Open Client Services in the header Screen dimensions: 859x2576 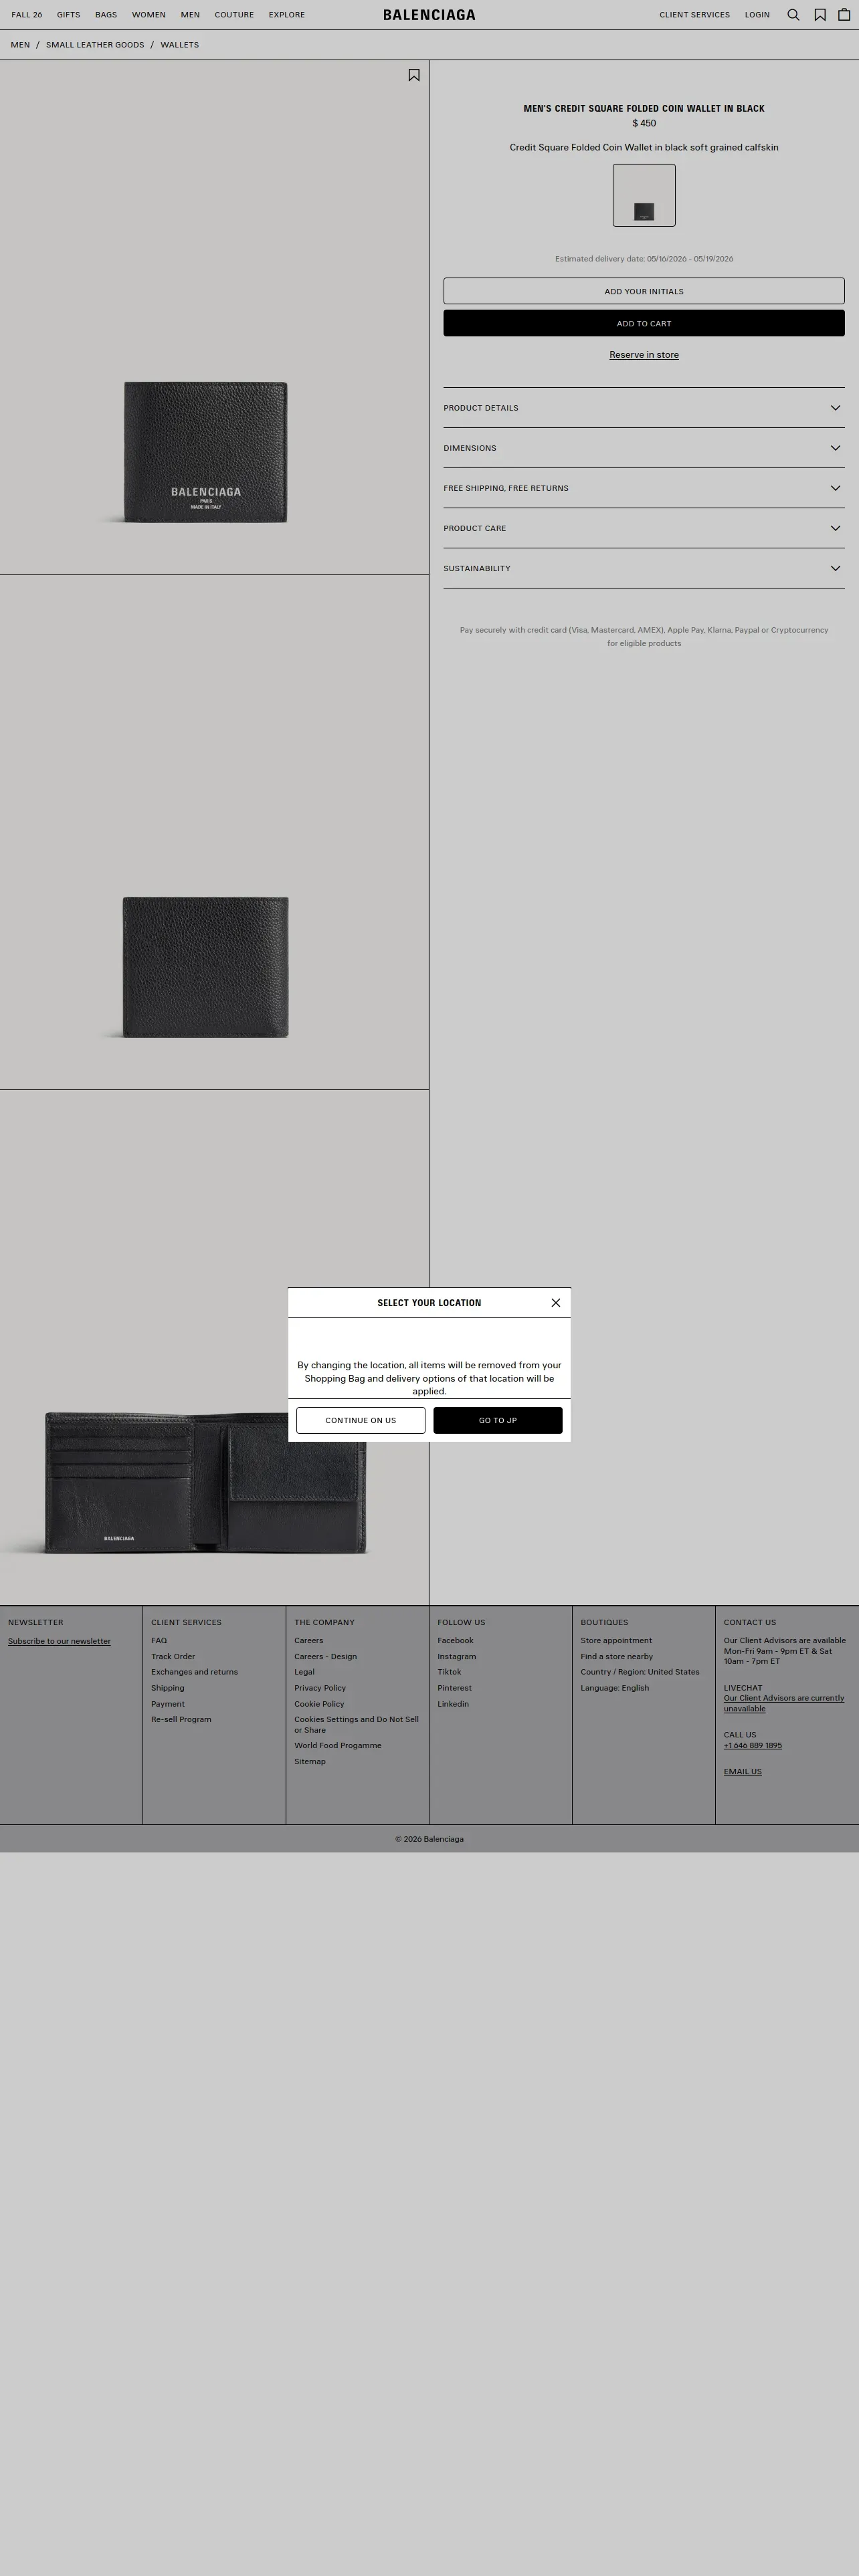[x=695, y=15]
